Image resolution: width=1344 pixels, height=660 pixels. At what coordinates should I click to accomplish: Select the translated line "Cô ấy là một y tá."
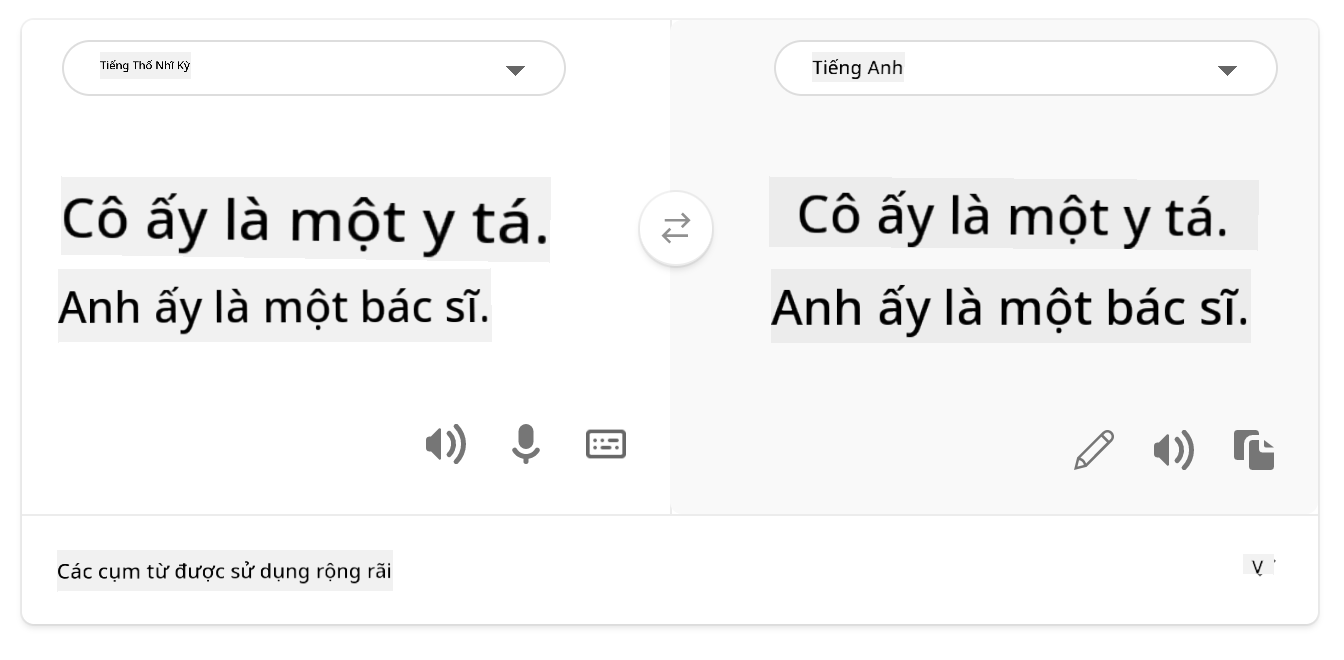[1012, 214]
